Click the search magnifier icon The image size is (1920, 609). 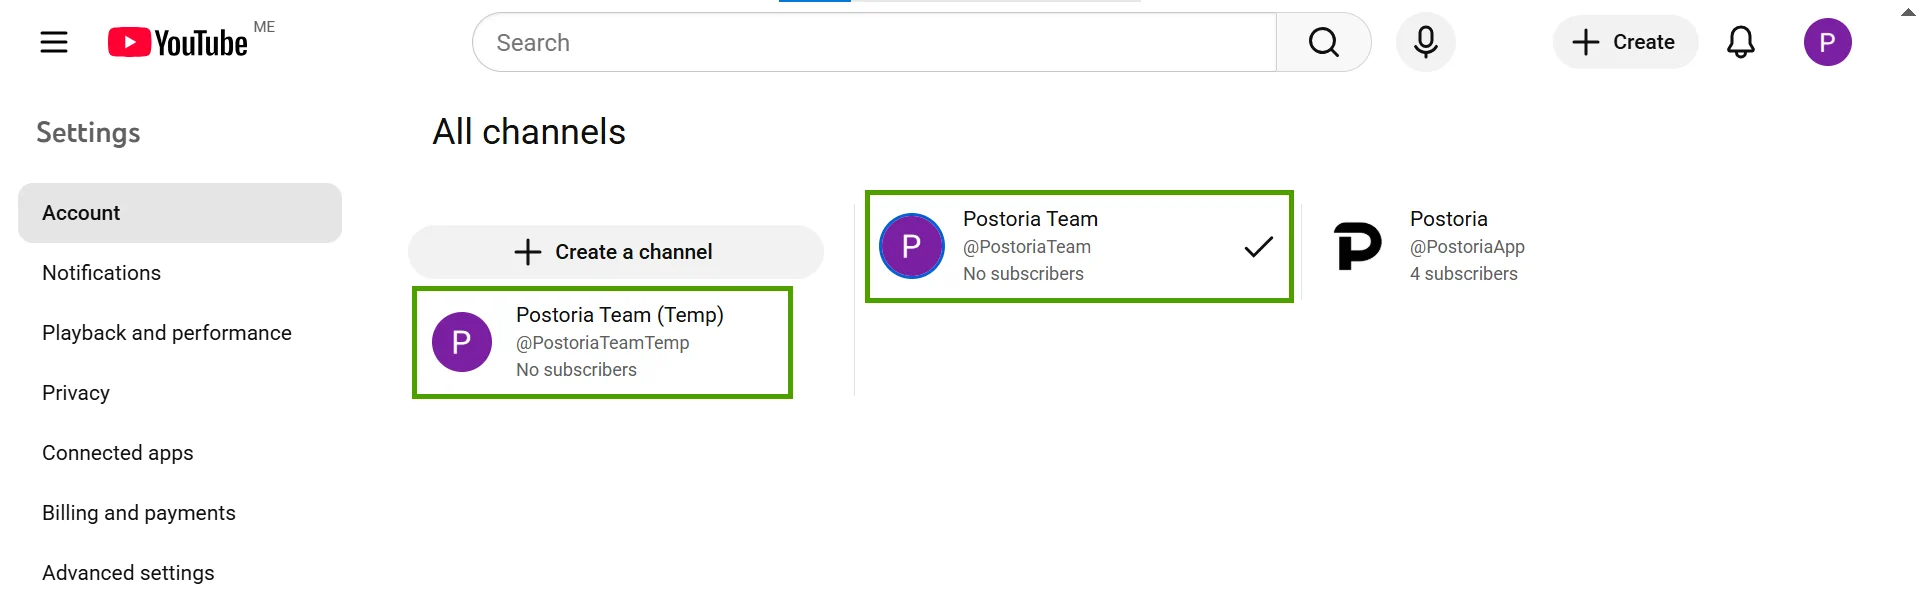click(x=1323, y=42)
